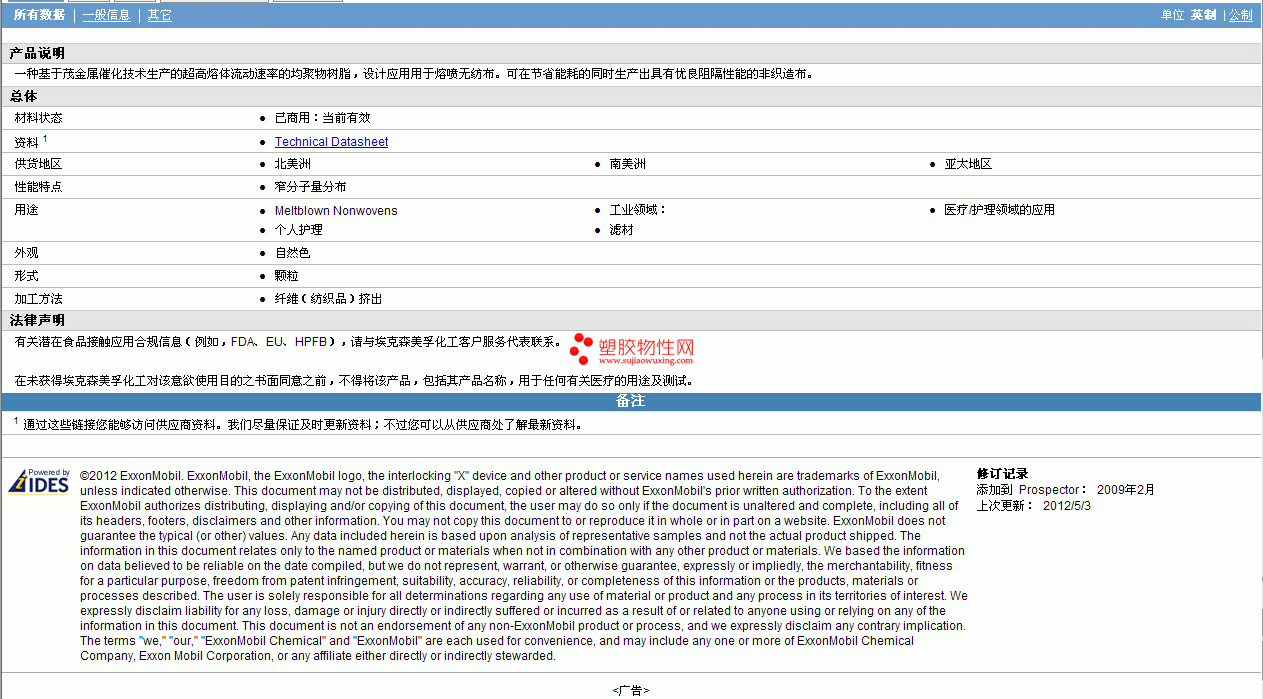Select the 供货地区 row label
Viewport: 1263px width, 699px height.
(x=38, y=164)
